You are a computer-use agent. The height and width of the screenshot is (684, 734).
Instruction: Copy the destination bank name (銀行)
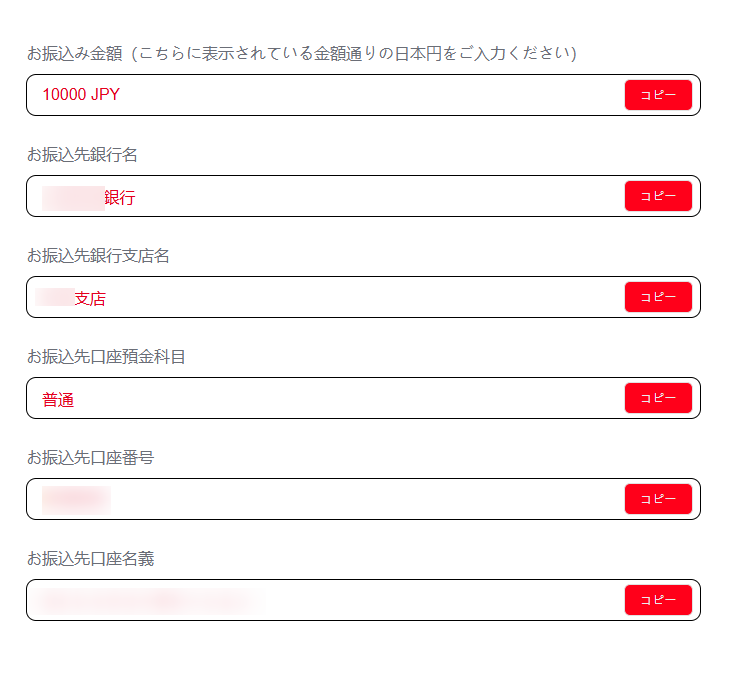click(658, 196)
